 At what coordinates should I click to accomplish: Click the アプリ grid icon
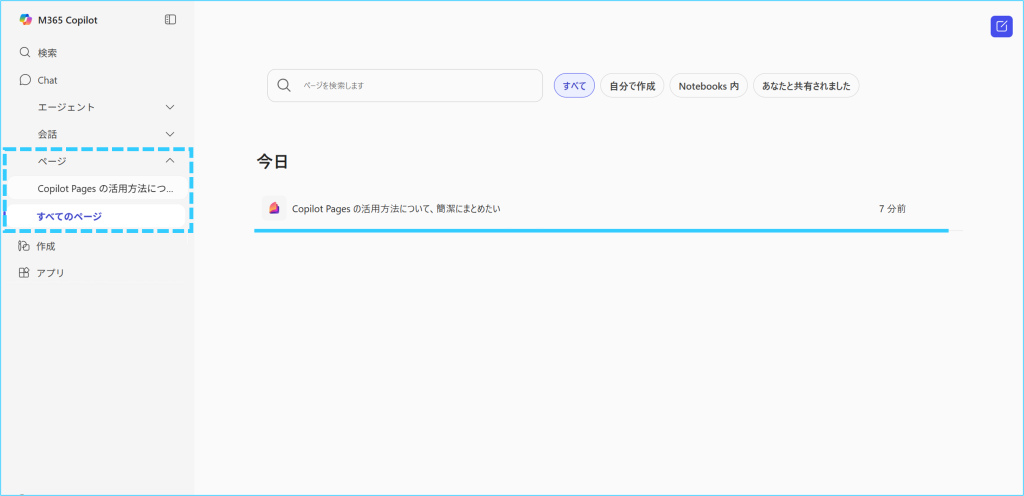(24, 273)
